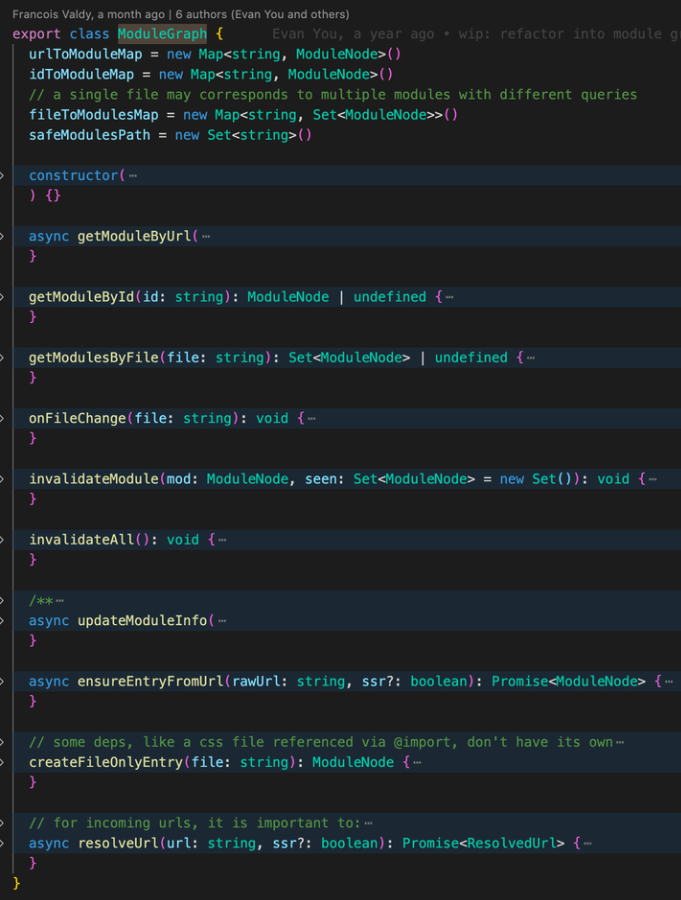The width and height of the screenshot is (681, 900).
Task: Expand the folded JSDoc comment ellipsis
Action: 60,601
